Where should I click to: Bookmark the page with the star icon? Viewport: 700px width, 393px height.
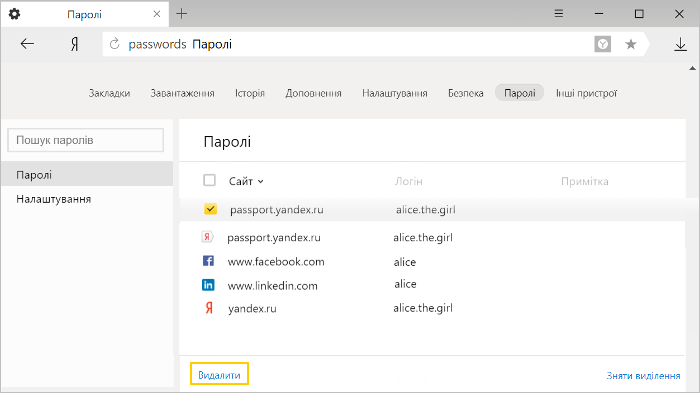pos(630,44)
